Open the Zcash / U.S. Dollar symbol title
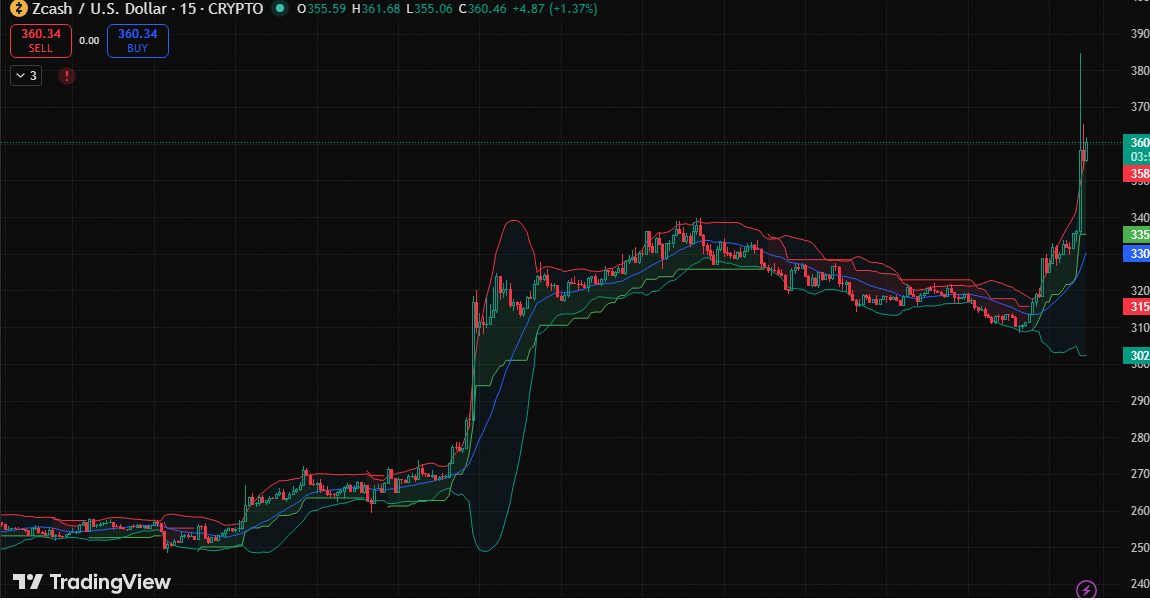Viewport: 1150px width, 600px height. (x=147, y=9)
